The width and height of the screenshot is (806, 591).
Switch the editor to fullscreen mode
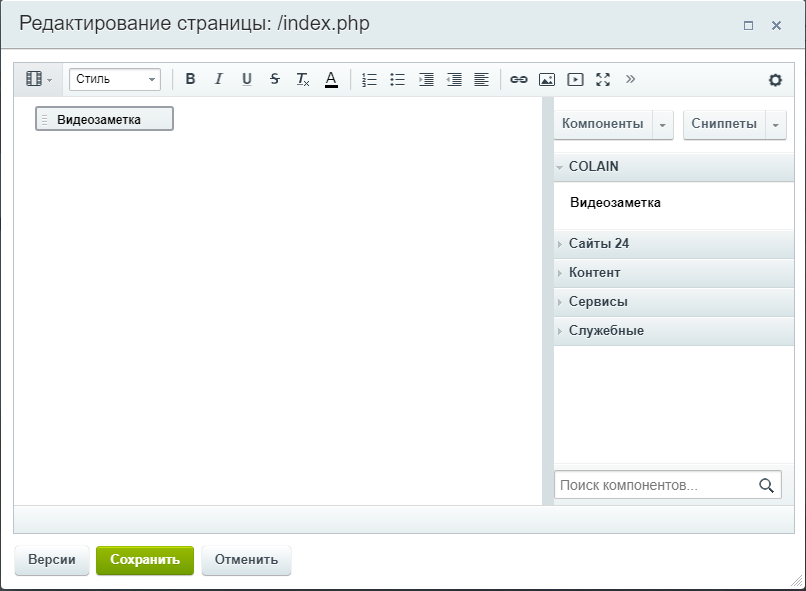tap(603, 80)
